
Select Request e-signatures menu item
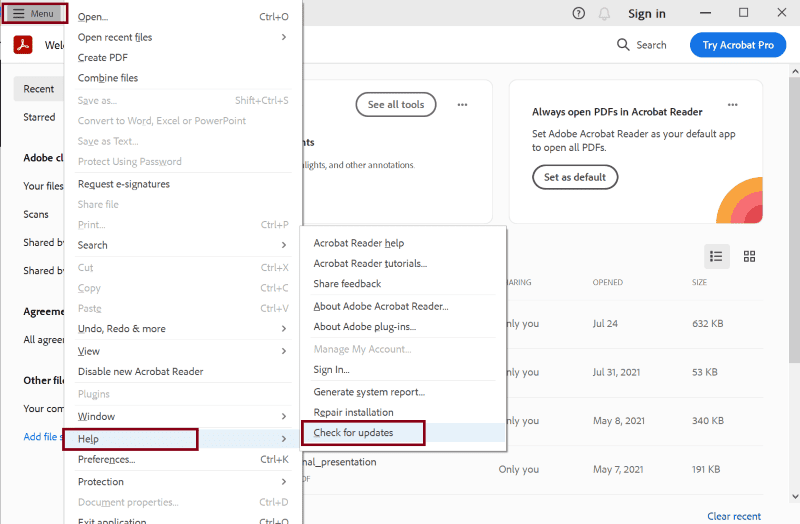click(183, 184)
